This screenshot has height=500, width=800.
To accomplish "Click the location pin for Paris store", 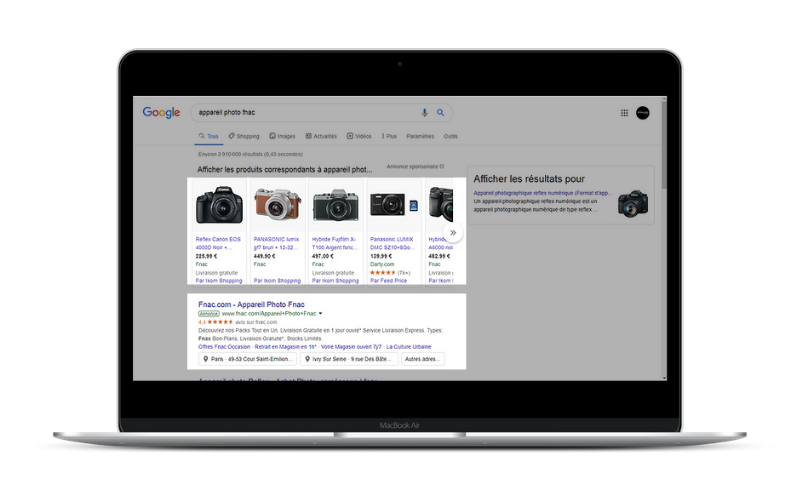I will [x=205, y=359].
